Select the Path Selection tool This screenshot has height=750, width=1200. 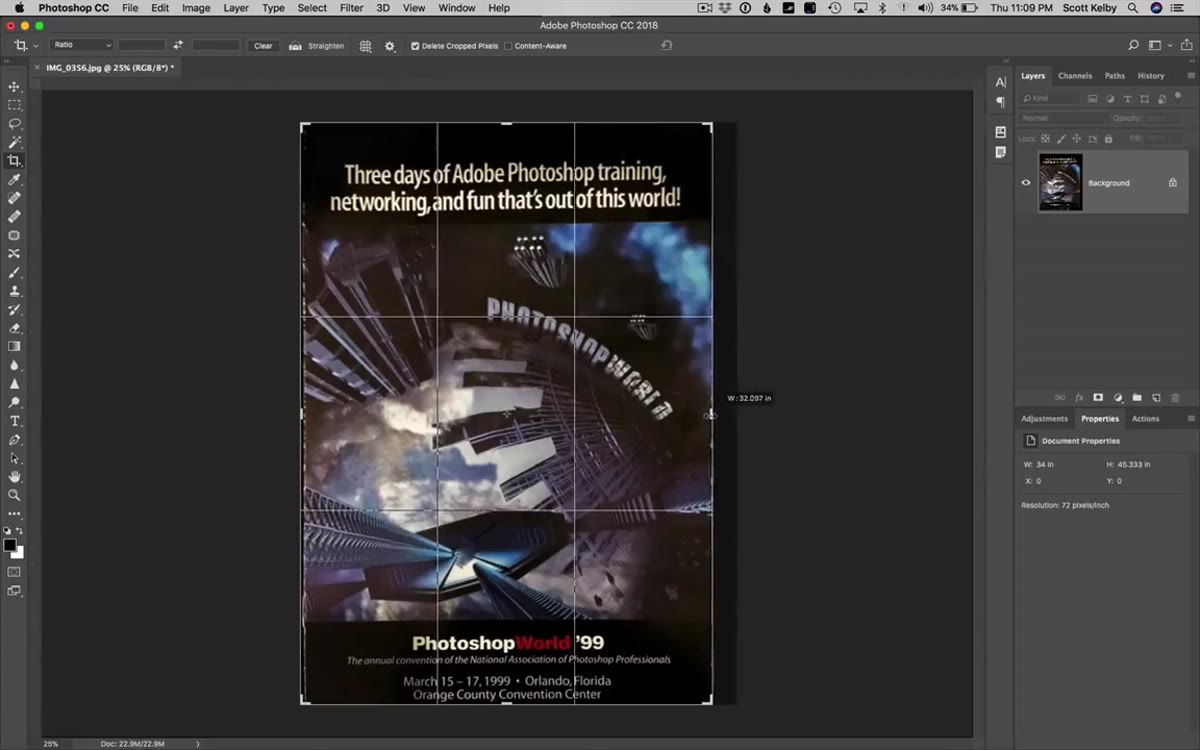click(14, 458)
